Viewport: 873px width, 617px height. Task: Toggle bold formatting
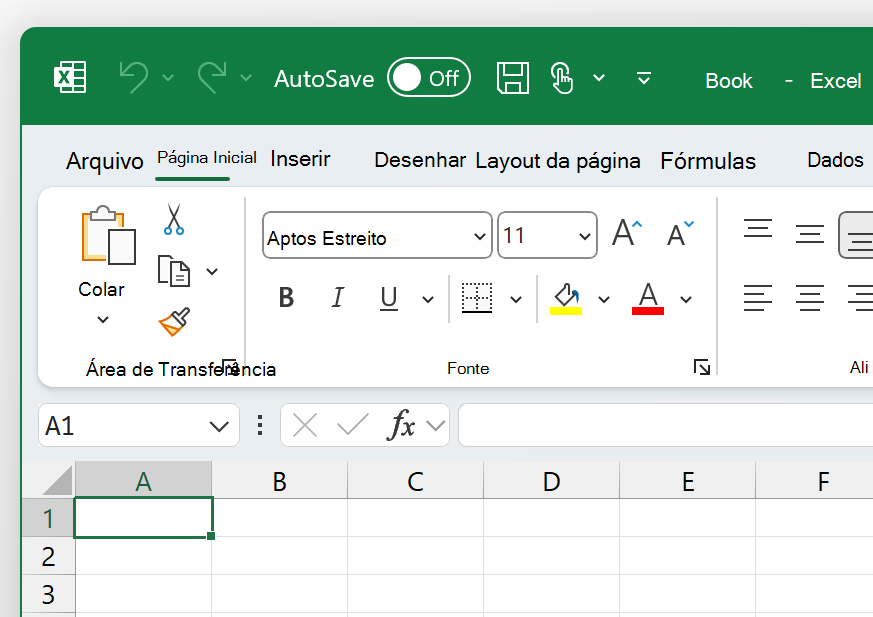[x=286, y=298]
